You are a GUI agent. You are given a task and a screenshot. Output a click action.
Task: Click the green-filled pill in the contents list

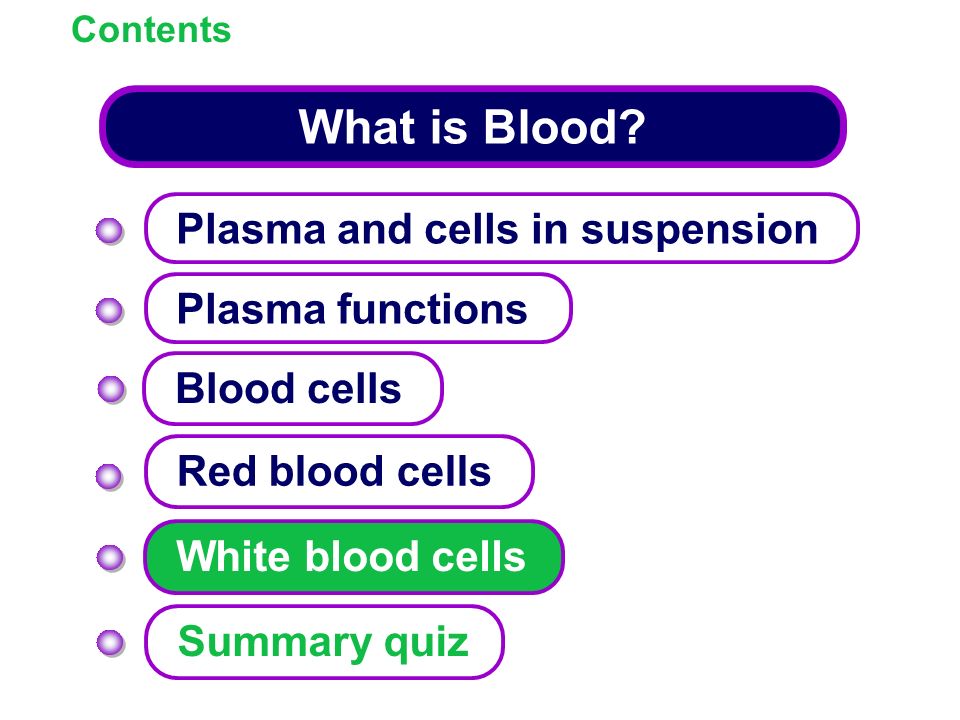point(354,557)
